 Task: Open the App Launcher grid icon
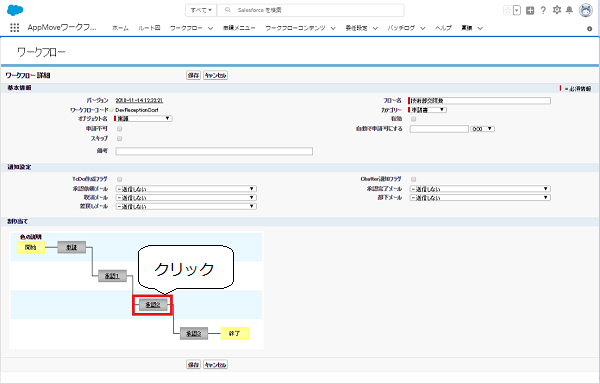click(x=15, y=28)
